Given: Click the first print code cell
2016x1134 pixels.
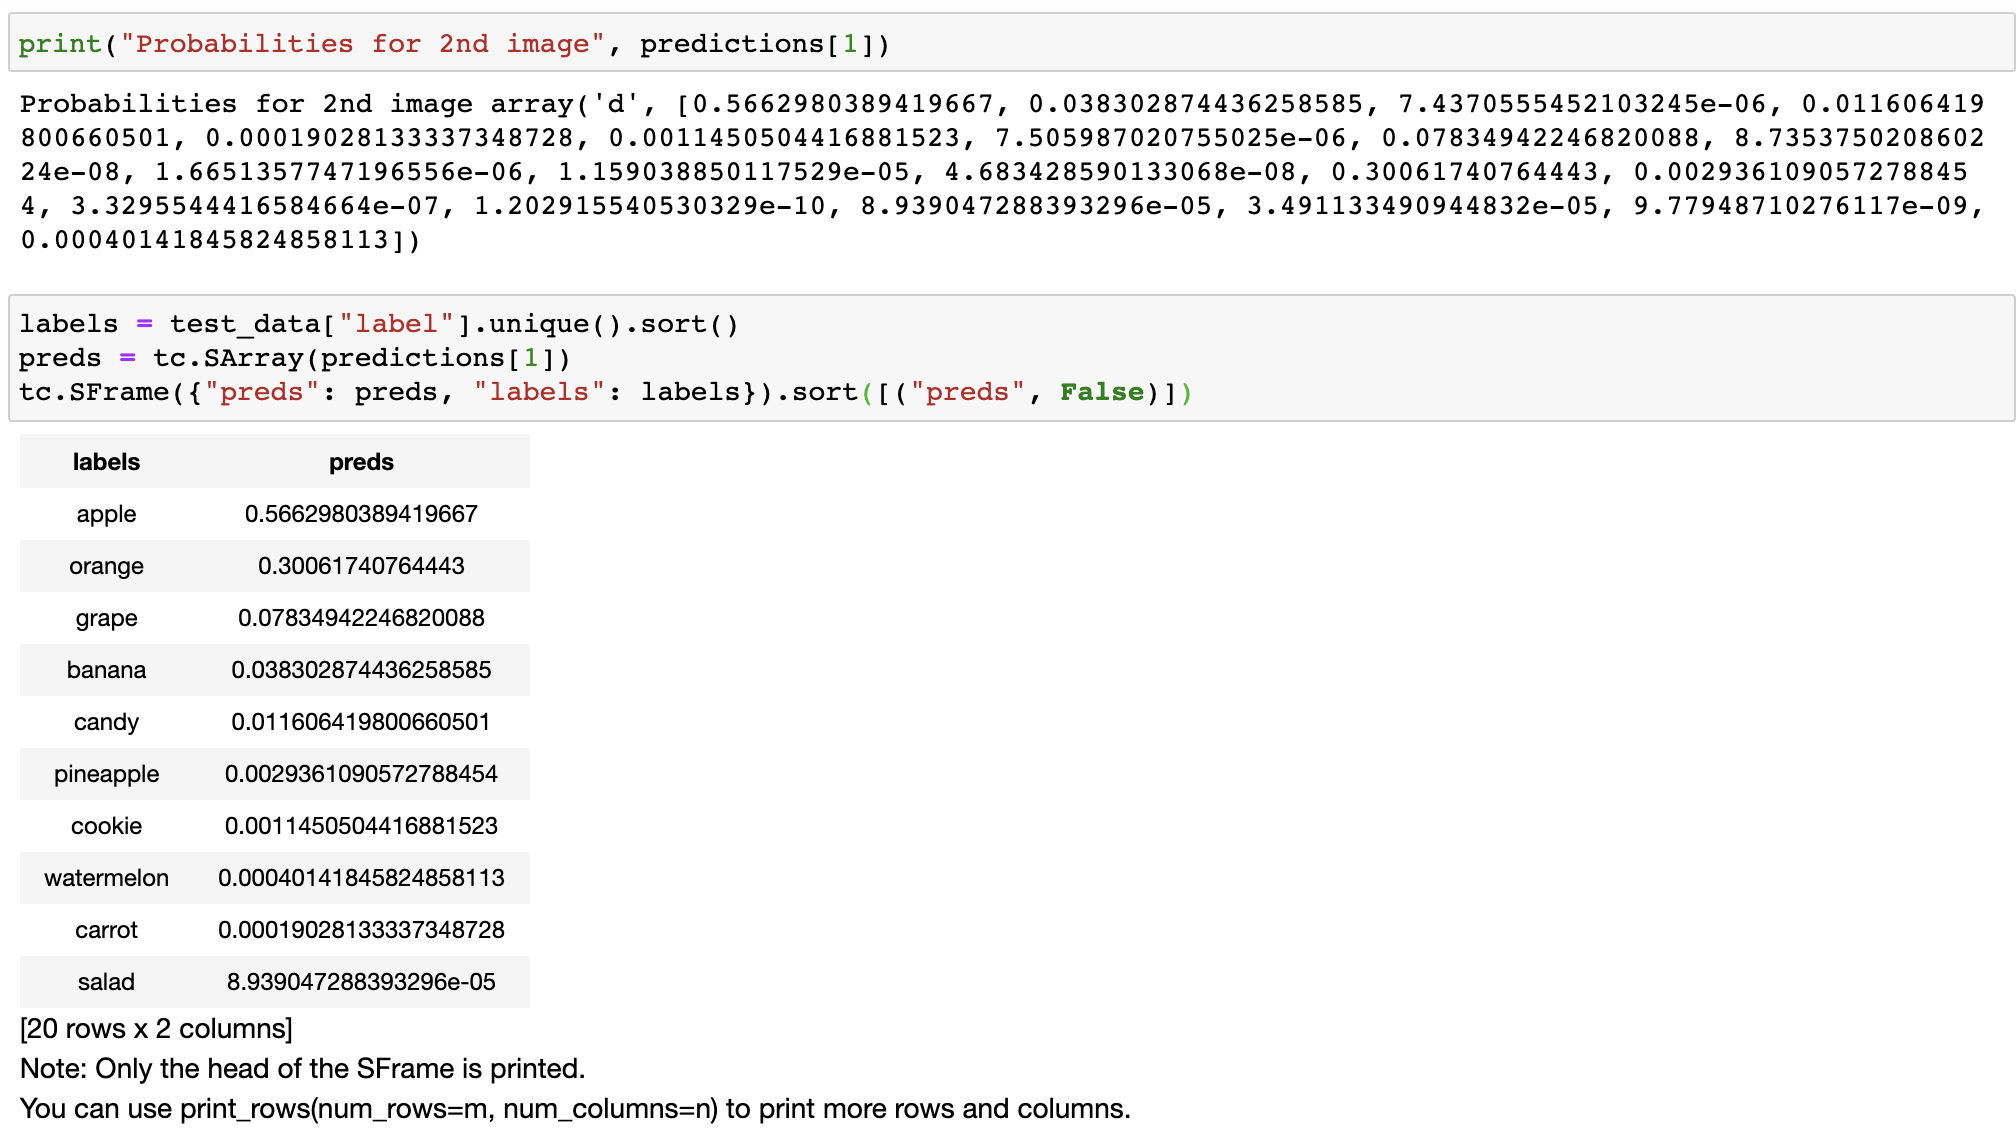Looking at the screenshot, I should [1010, 44].
